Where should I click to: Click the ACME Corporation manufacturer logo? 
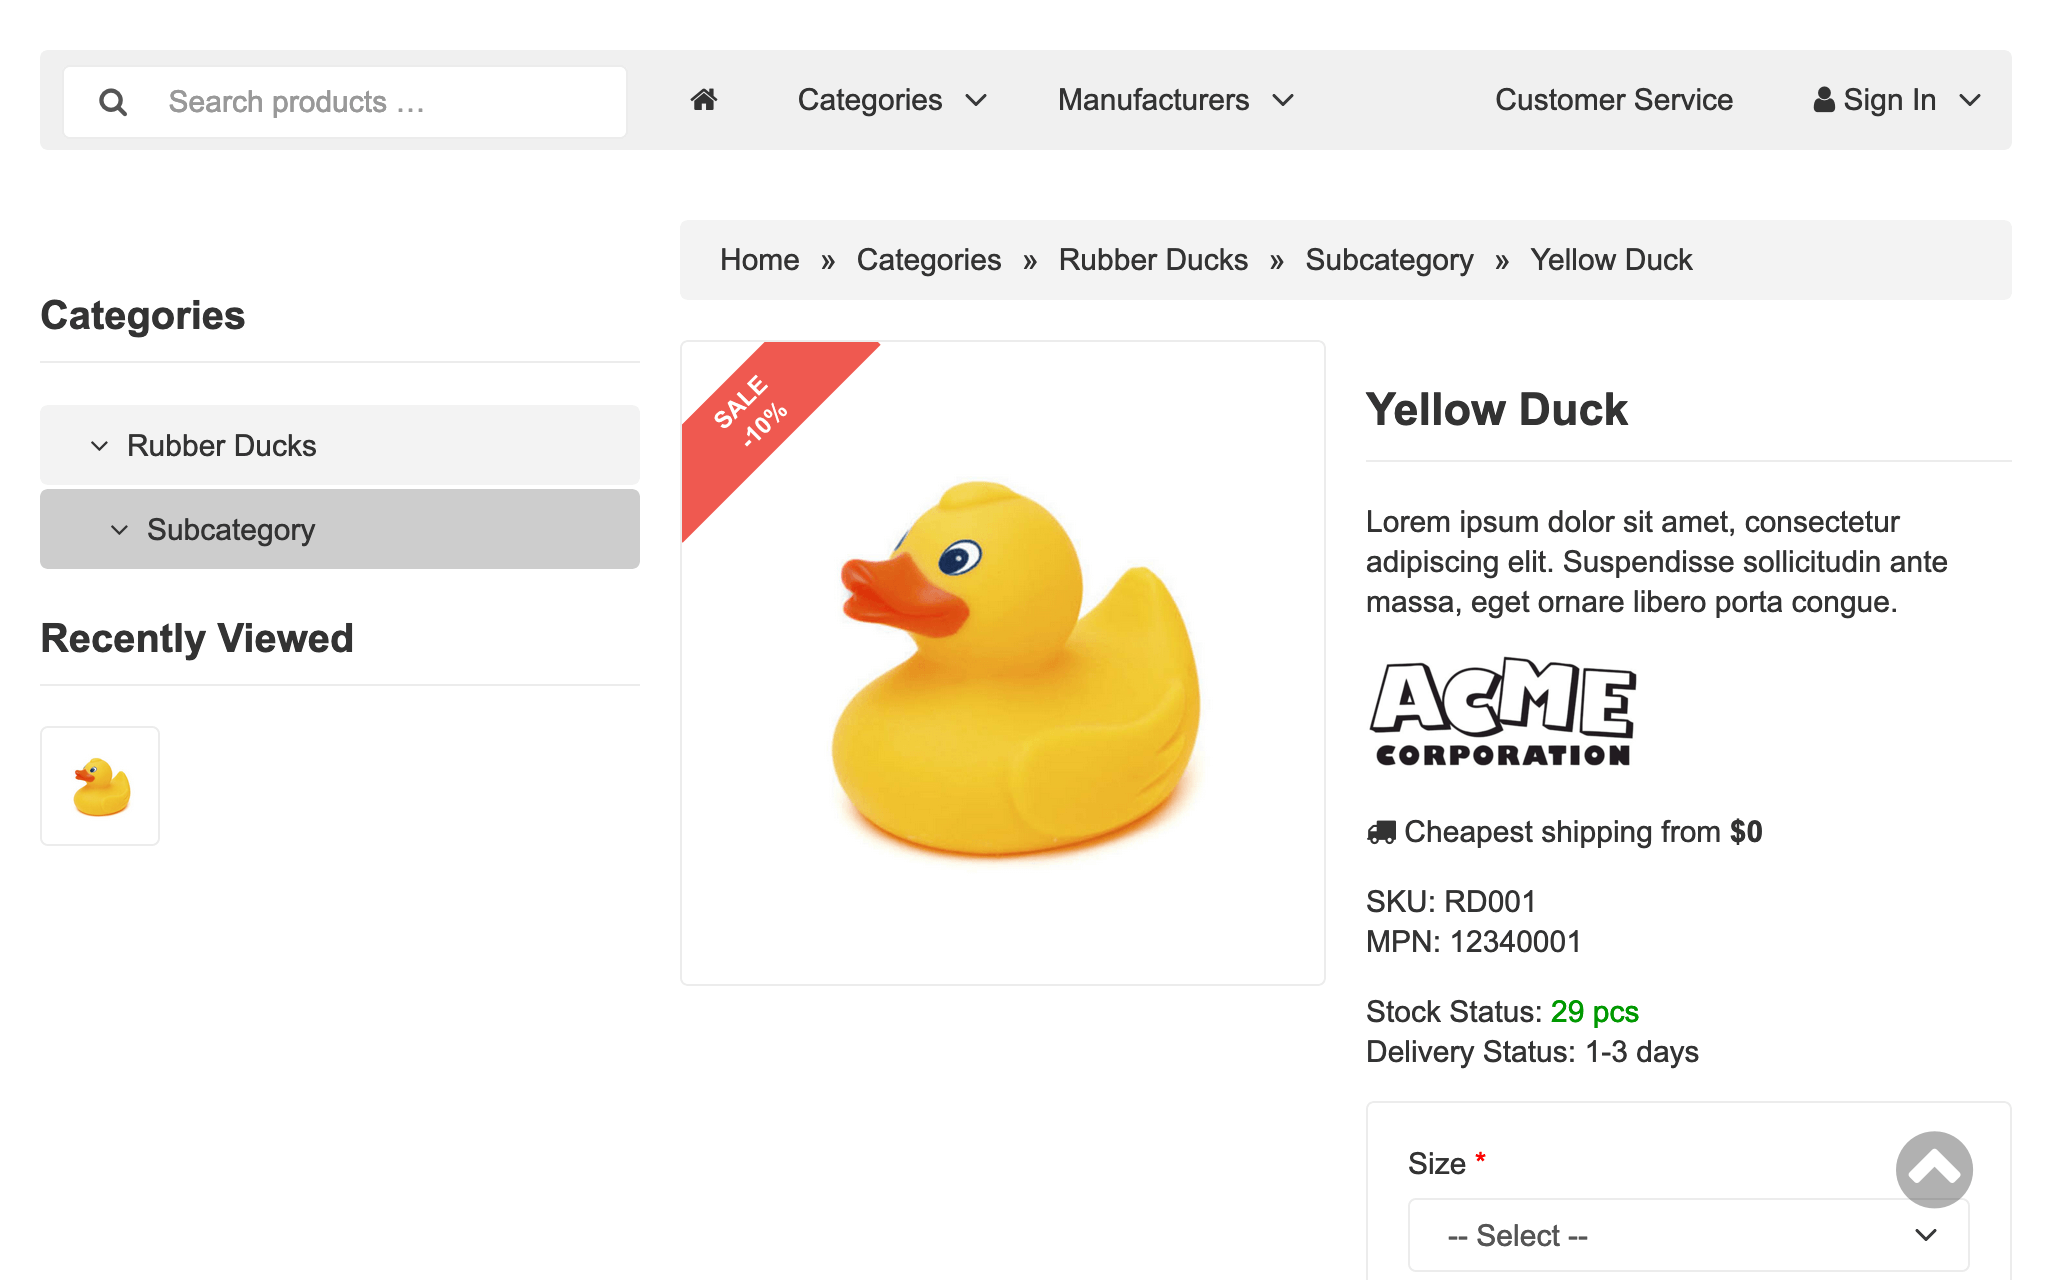(x=1502, y=712)
